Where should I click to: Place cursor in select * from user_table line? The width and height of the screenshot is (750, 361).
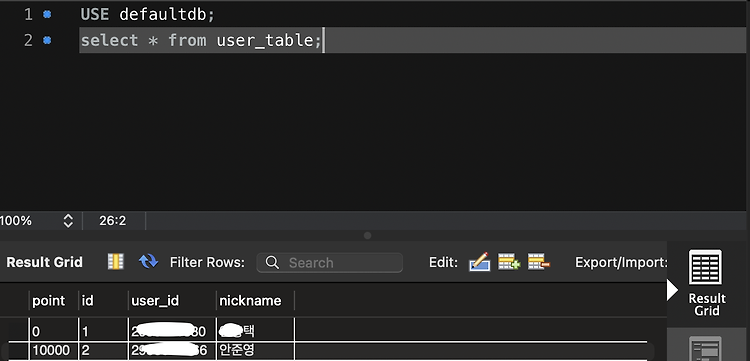tap(200, 40)
